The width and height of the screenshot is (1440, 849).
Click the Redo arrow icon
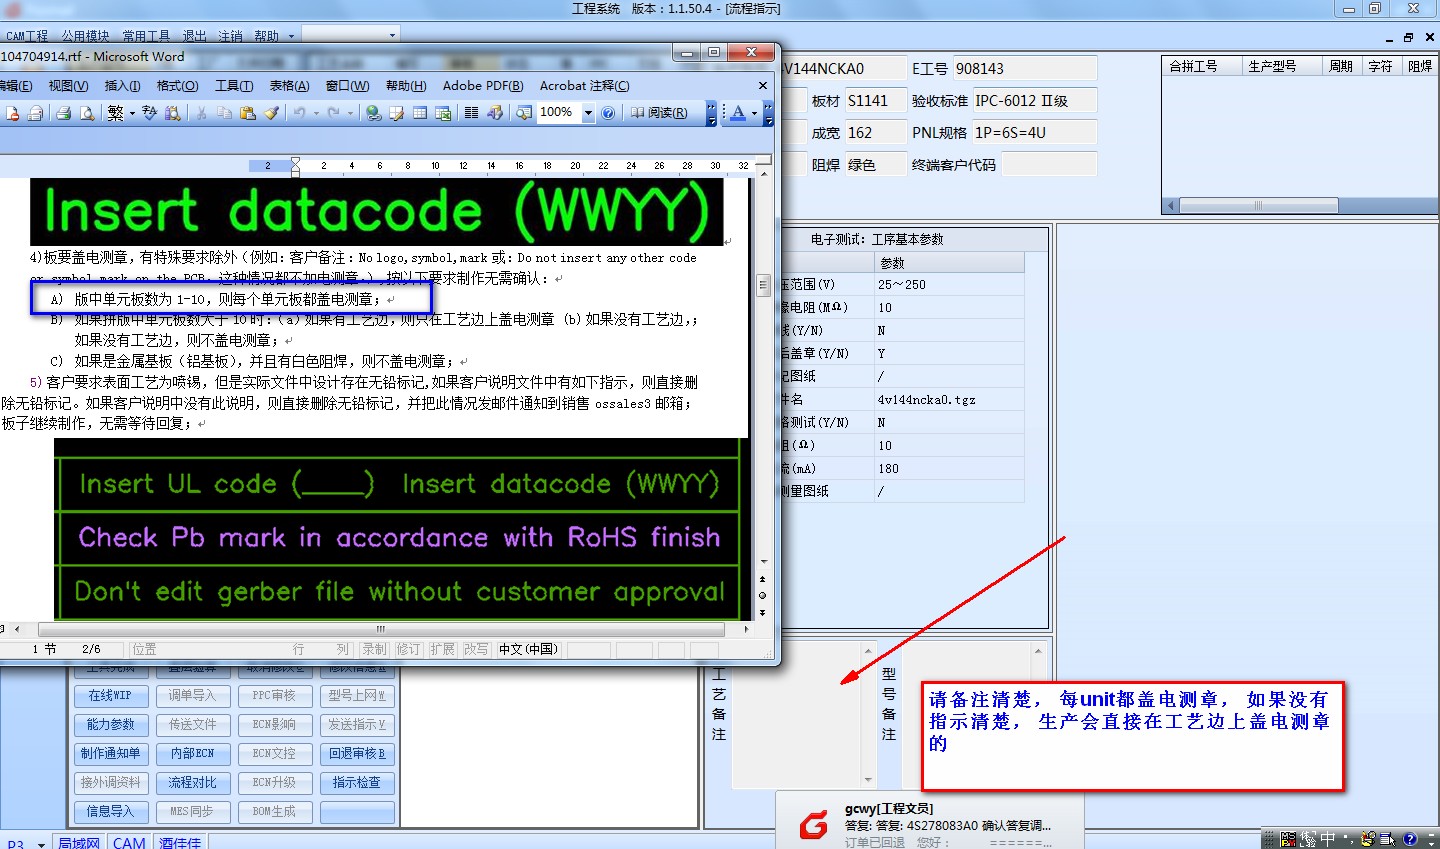pyautogui.click(x=333, y=113)
